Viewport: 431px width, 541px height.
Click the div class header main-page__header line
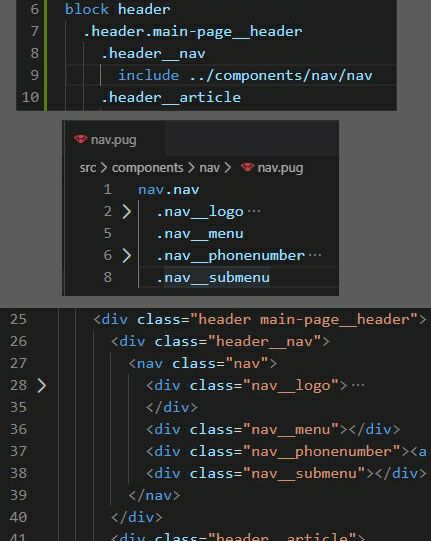[x=260, y=319]
